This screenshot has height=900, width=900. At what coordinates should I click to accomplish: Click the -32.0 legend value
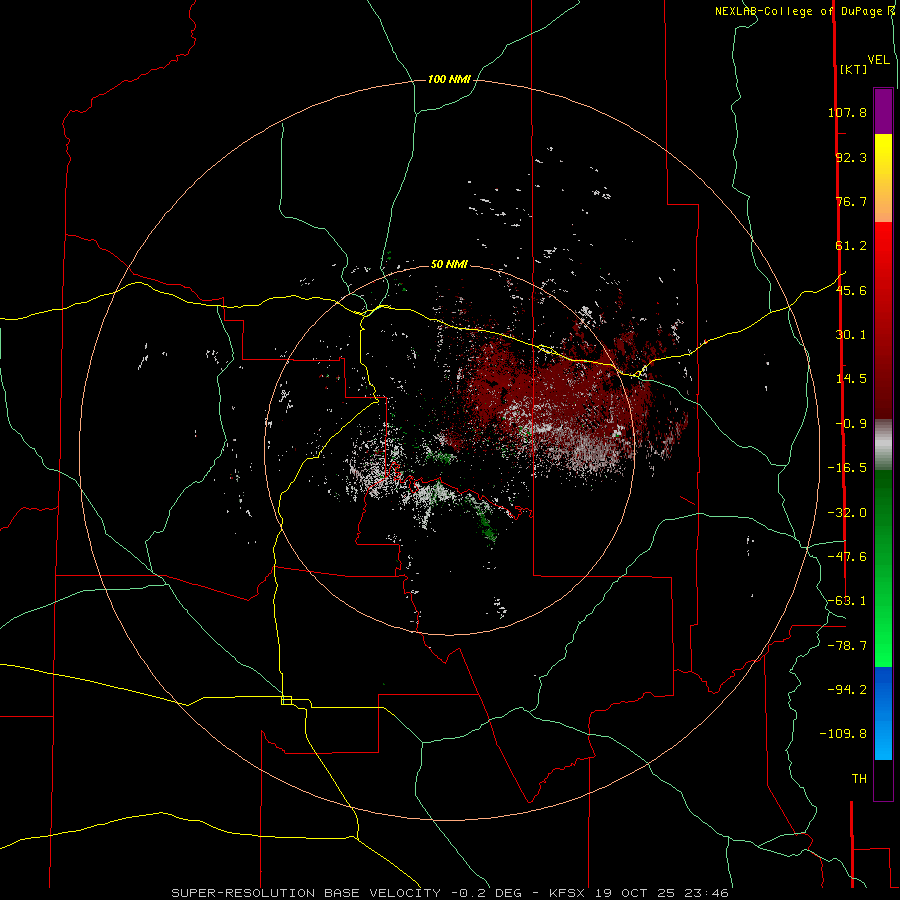click(x=847, y=513)
